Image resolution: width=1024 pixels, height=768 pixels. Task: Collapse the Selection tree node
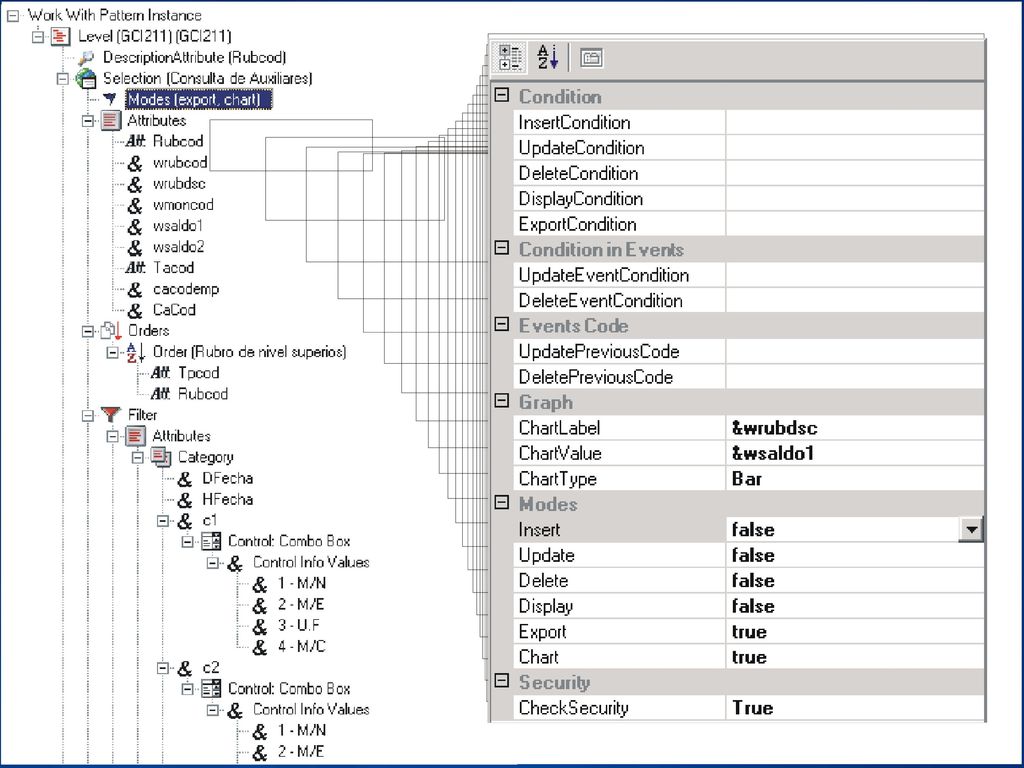pyautogui.click(x=63, y=78)
